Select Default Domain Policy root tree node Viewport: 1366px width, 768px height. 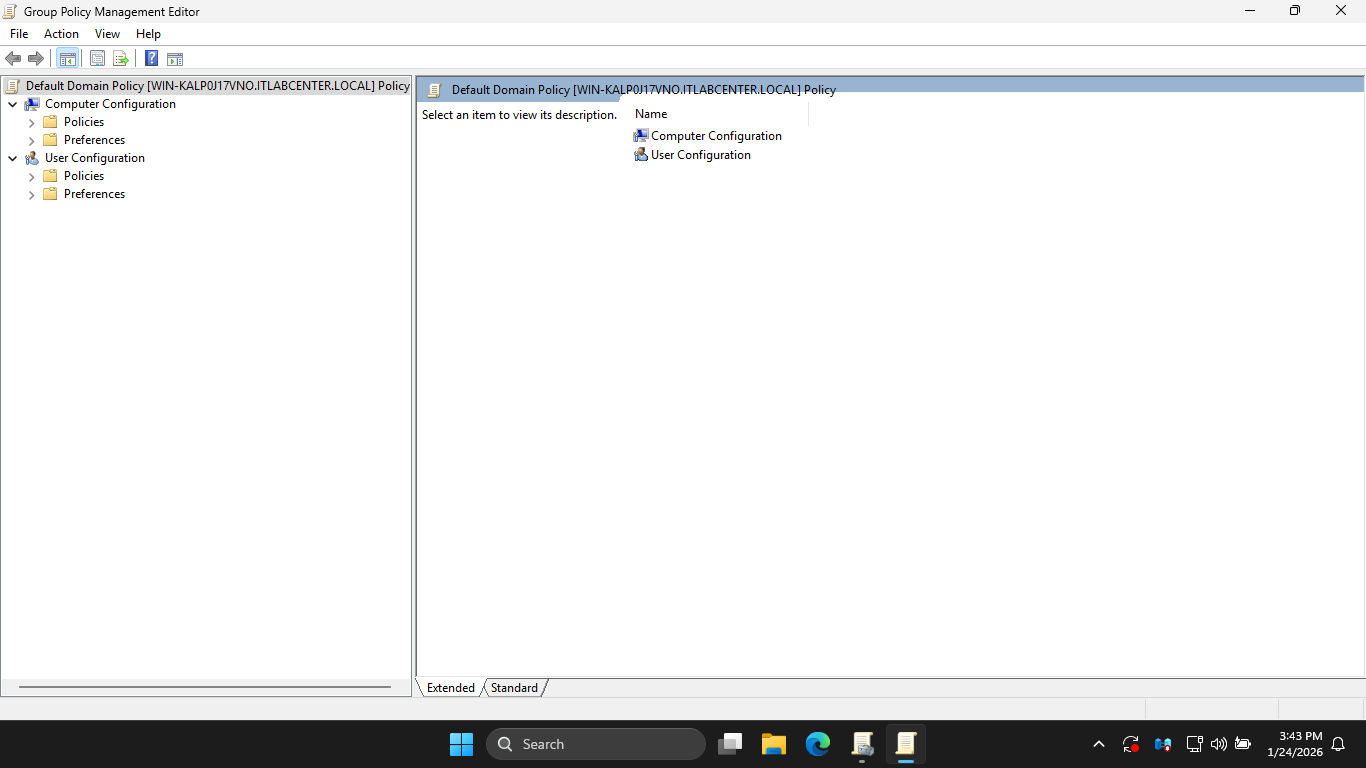pos(217,86)
